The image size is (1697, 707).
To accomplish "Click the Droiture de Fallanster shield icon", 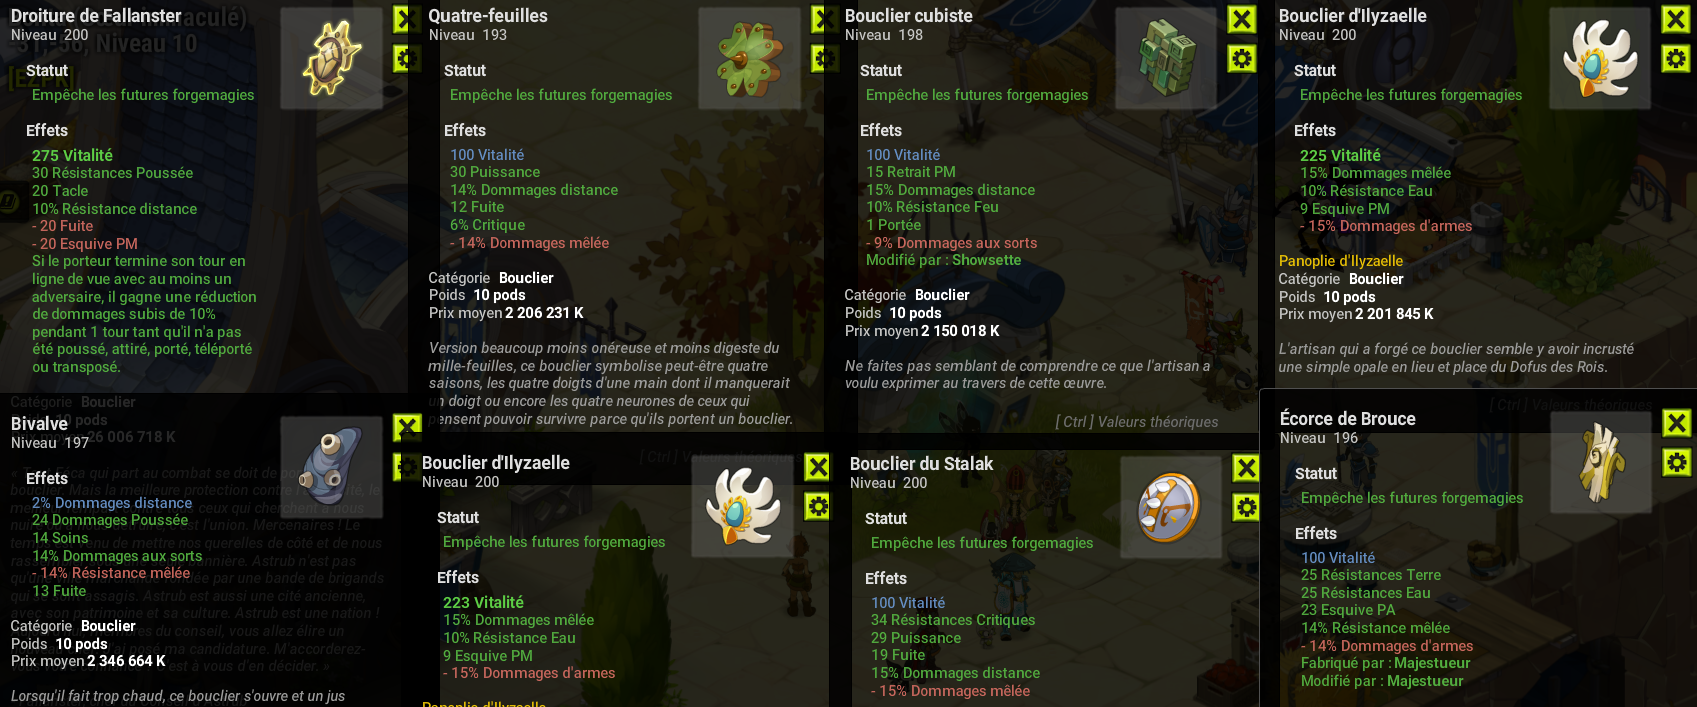I will 332,58.
